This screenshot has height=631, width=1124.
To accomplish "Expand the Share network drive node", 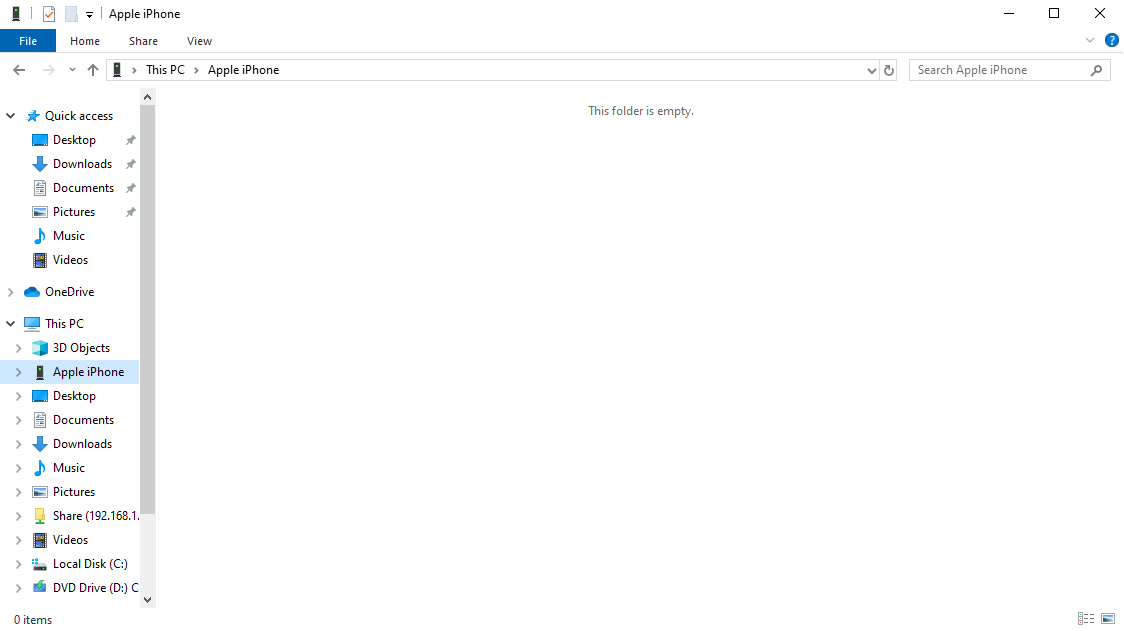I will pyautogui.click(x=19, y=516).
